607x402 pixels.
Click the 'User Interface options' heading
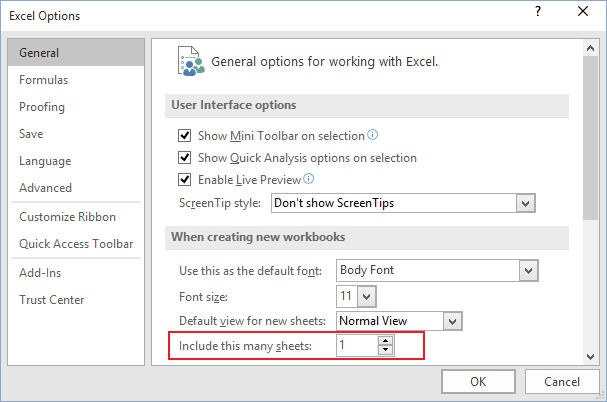234,105
